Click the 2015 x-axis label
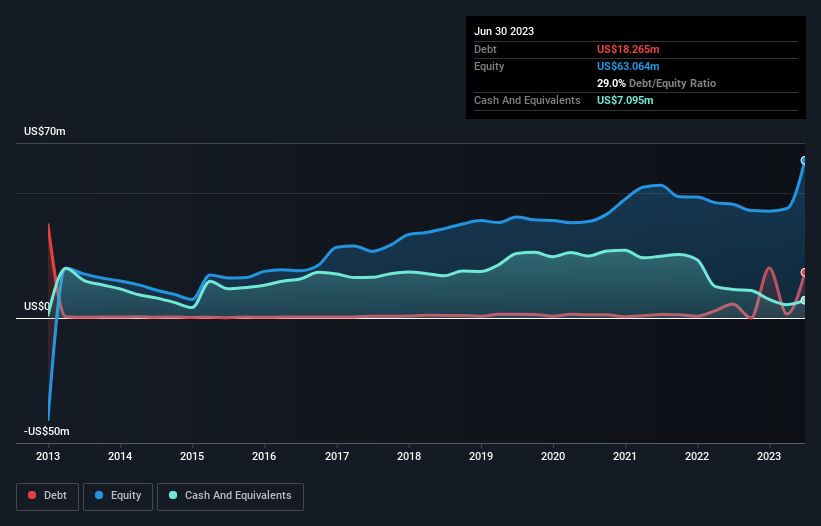The height and width of the screenshot is (526, 821). point(192,456)
